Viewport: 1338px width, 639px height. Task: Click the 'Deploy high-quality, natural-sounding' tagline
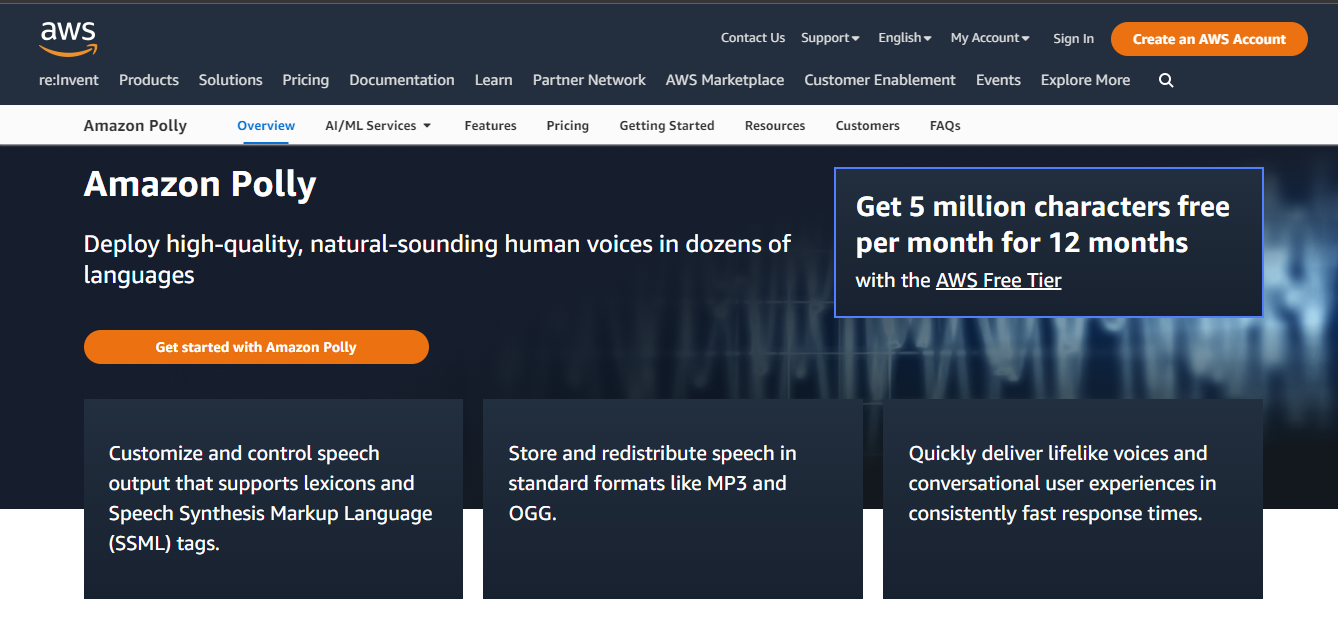(437, 259)
